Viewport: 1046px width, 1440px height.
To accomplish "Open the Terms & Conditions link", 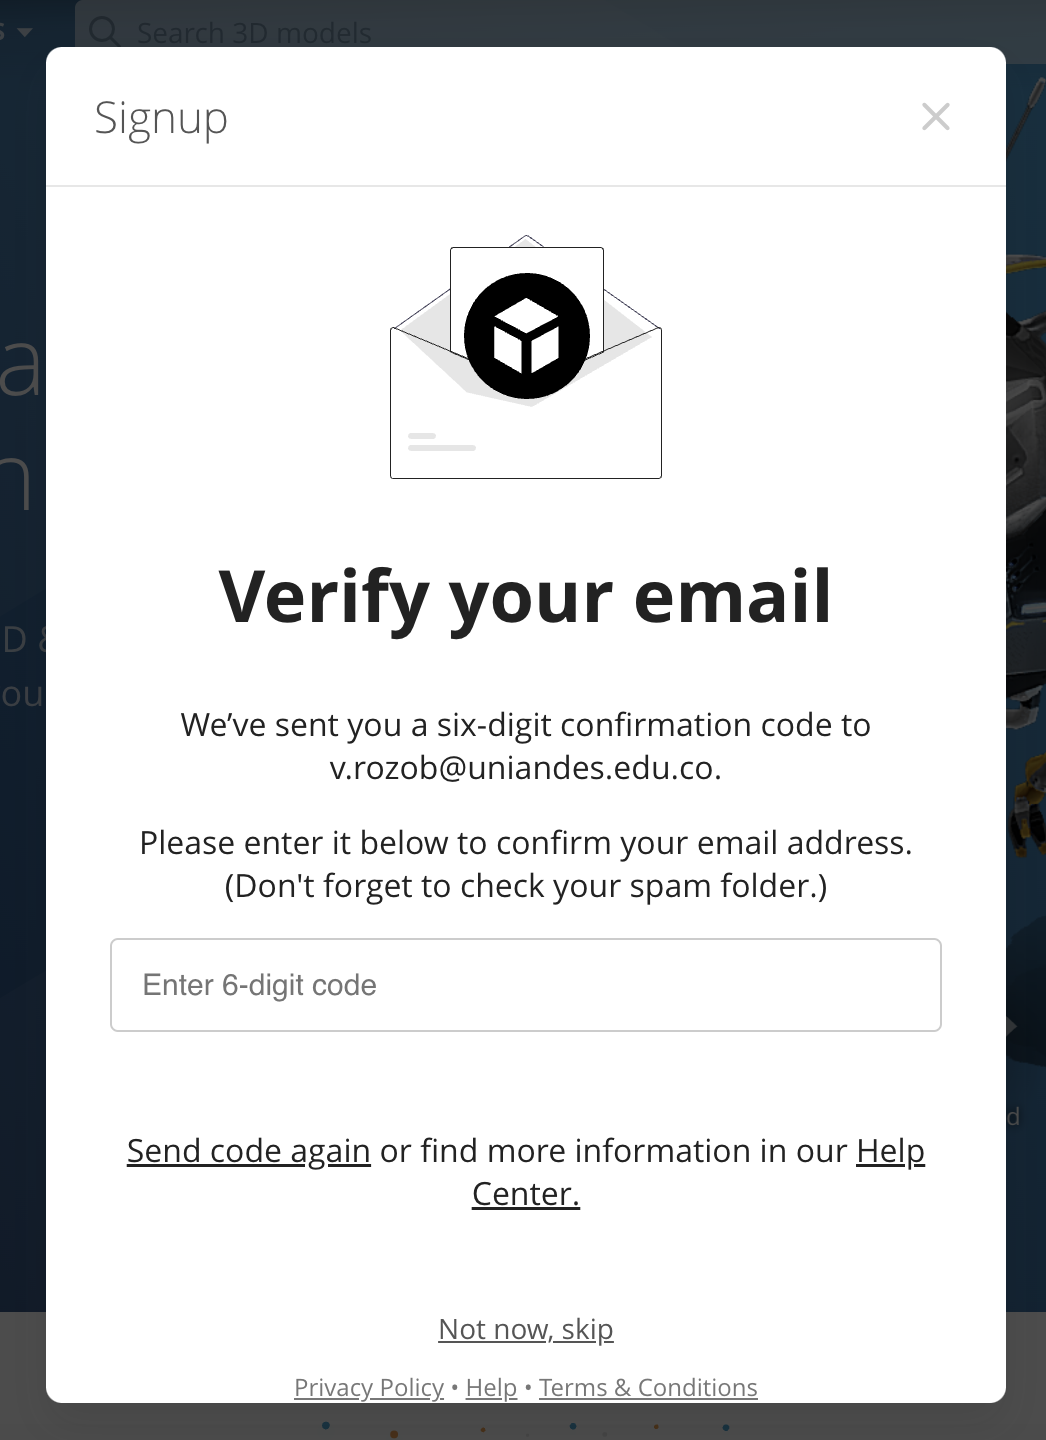I will [x=648, y=1388].
